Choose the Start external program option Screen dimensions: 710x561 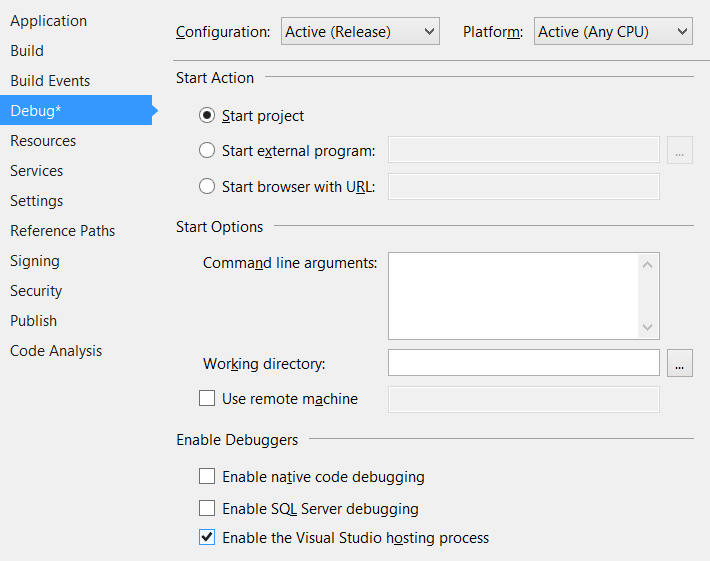click(x=207, y=151)
